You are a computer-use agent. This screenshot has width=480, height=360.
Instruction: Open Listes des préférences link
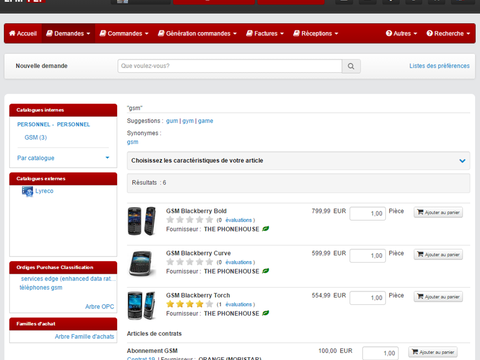tap(439, 66)
